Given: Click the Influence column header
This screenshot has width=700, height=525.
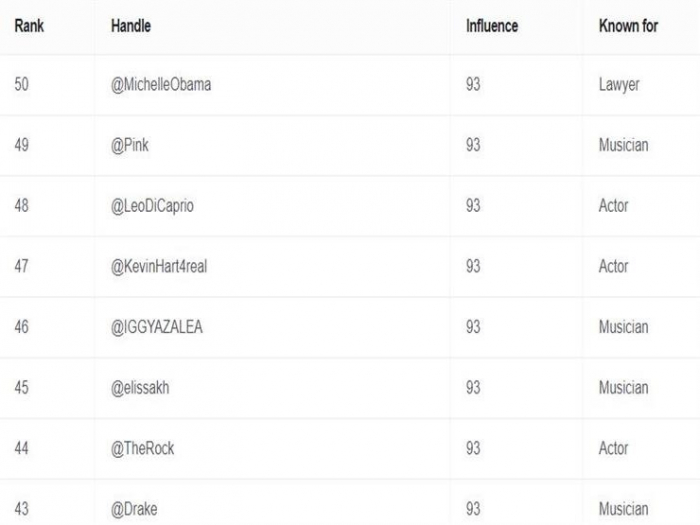Looking at the screenshot, I should (x=491, y=26).
